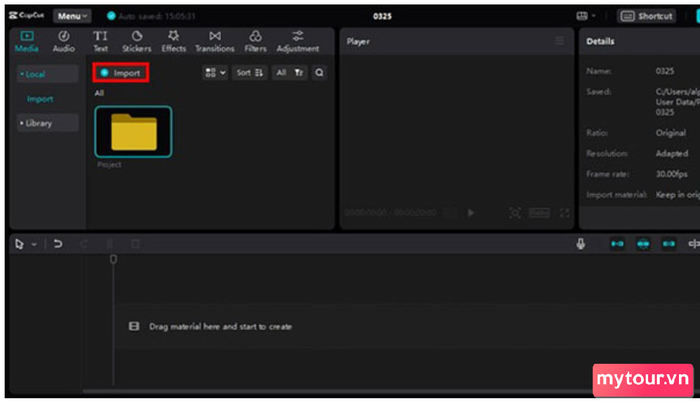Click the media search magnifier icon
Screen dimensions: 700x405
pyautogui.click(x=319, y=73)
